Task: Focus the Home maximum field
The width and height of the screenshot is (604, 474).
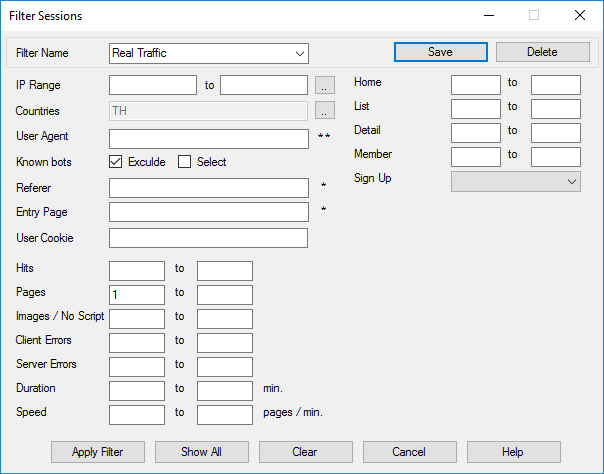Action: [556, 85]
